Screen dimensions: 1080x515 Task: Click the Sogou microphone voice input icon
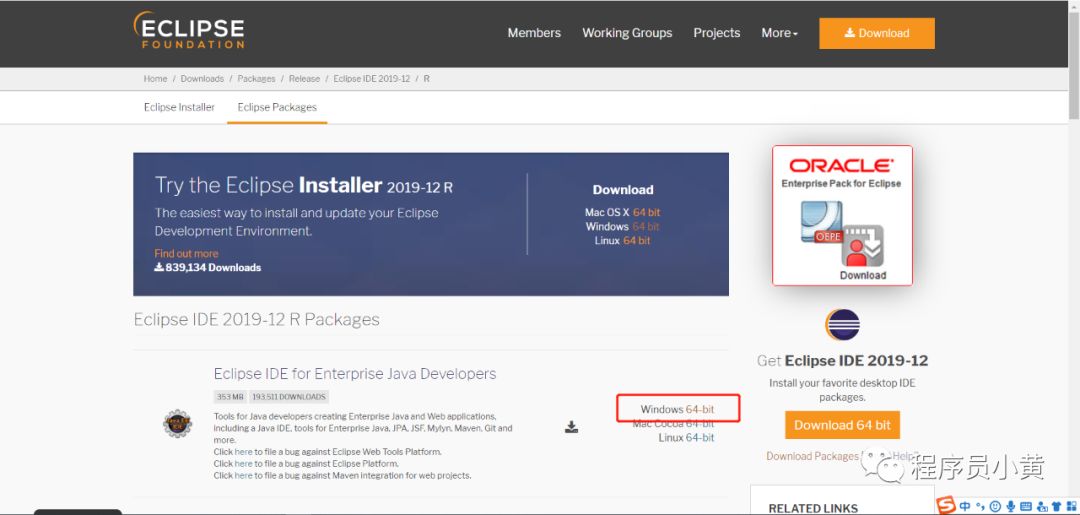pos(1010,507)
